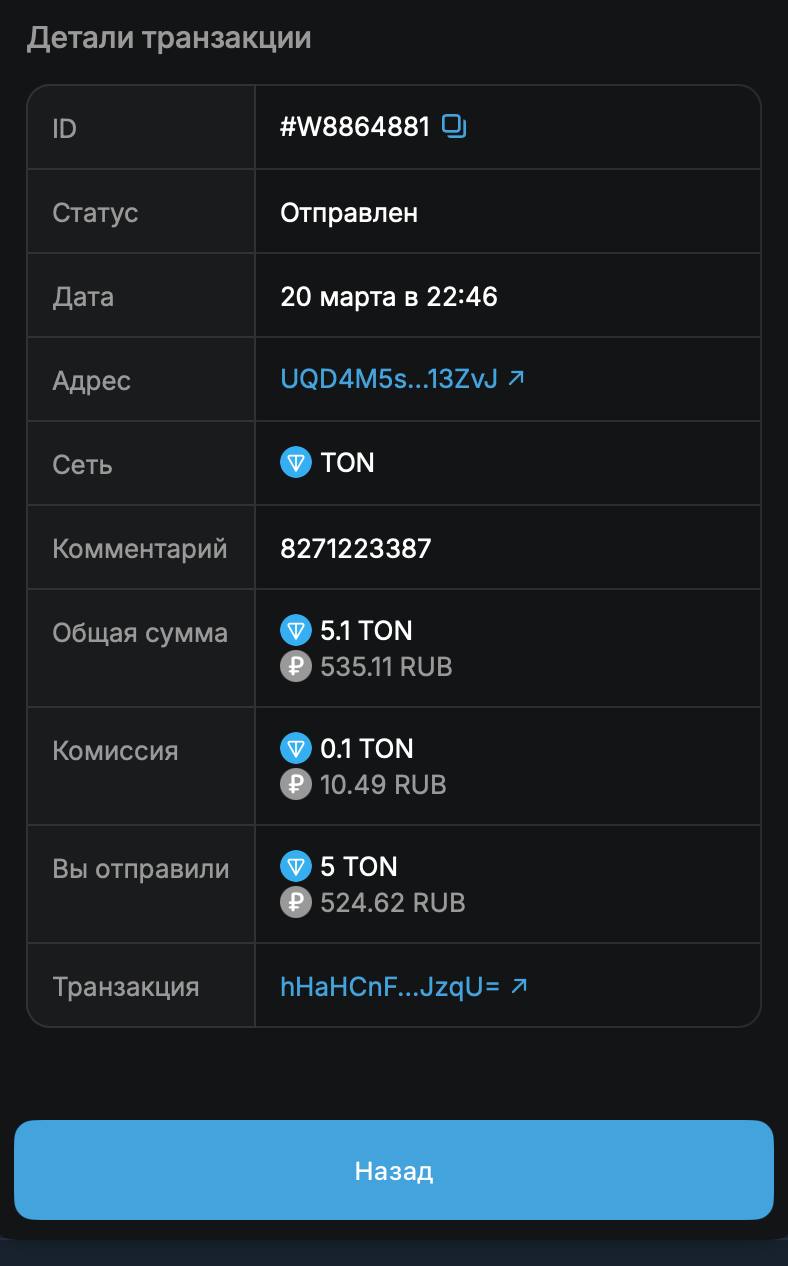This screenshot has height=1266, width=788.
Task: Open the address link UQD4M5s...13ZvJ
Action: tap(388, 379)
